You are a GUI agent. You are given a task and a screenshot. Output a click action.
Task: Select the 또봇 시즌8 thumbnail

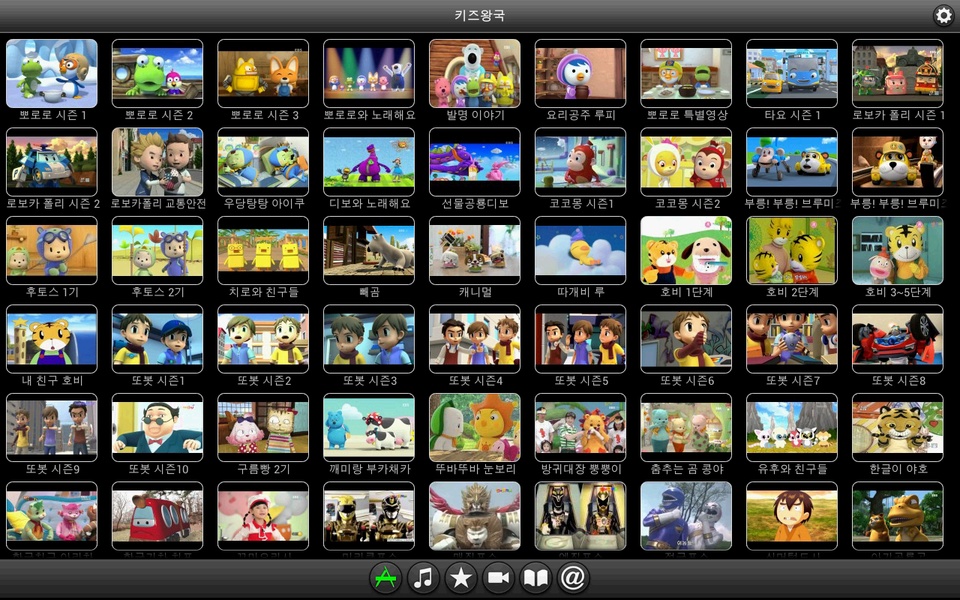pyautogui.click(x=898, y=339)
